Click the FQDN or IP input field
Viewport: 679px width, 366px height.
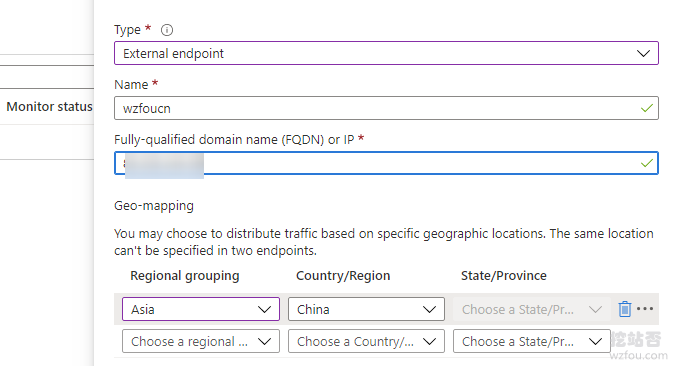tap(386, 163)
